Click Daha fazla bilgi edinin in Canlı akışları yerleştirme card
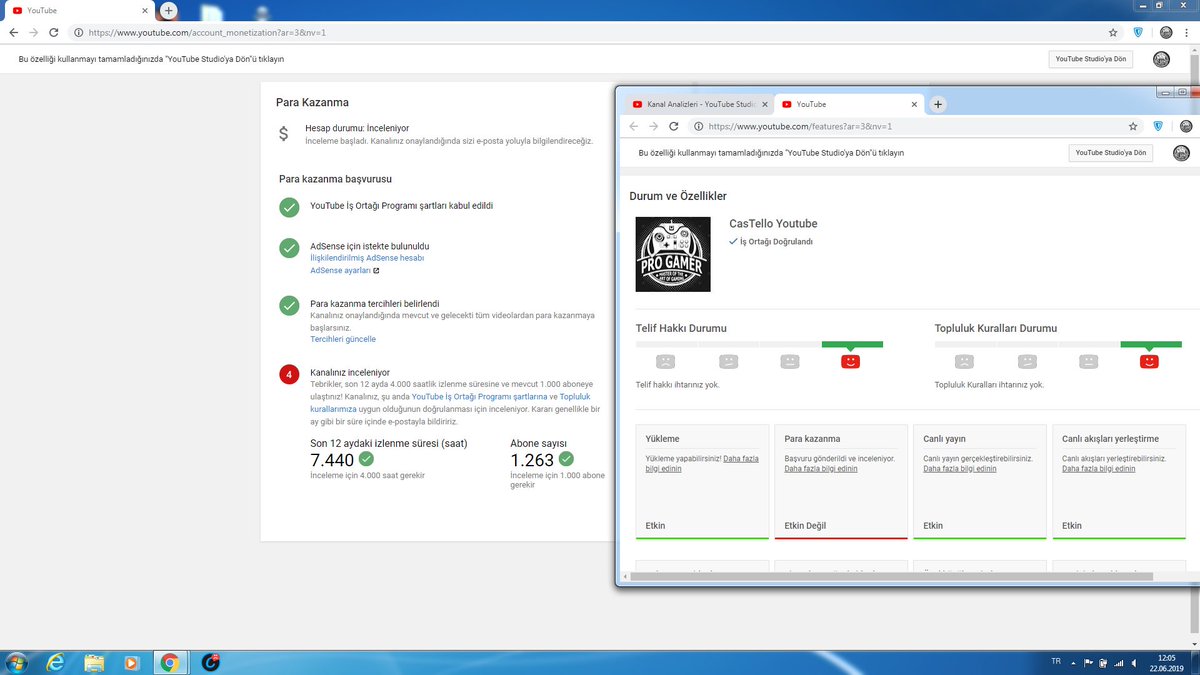 click(x=1098, y=468)
